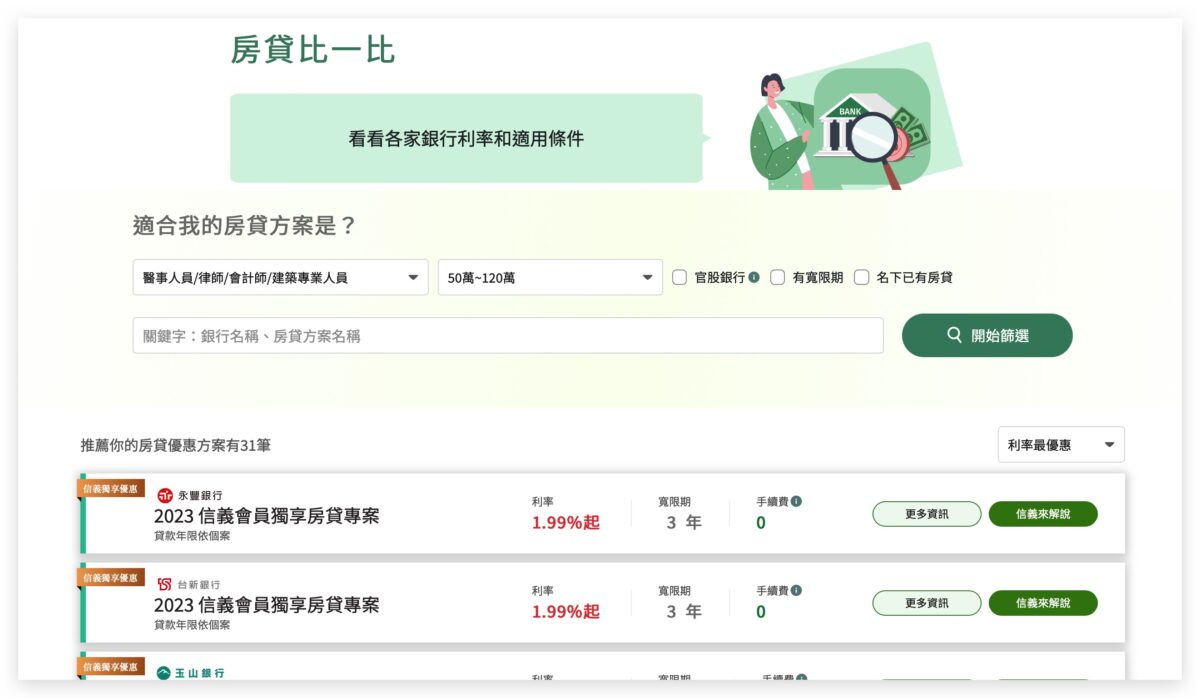The width and height of the screenshot is (1200, 698).
Task: Click 貸款年限依個案 under 永豐銀行 plan
Action: click(x=192, y=536)
